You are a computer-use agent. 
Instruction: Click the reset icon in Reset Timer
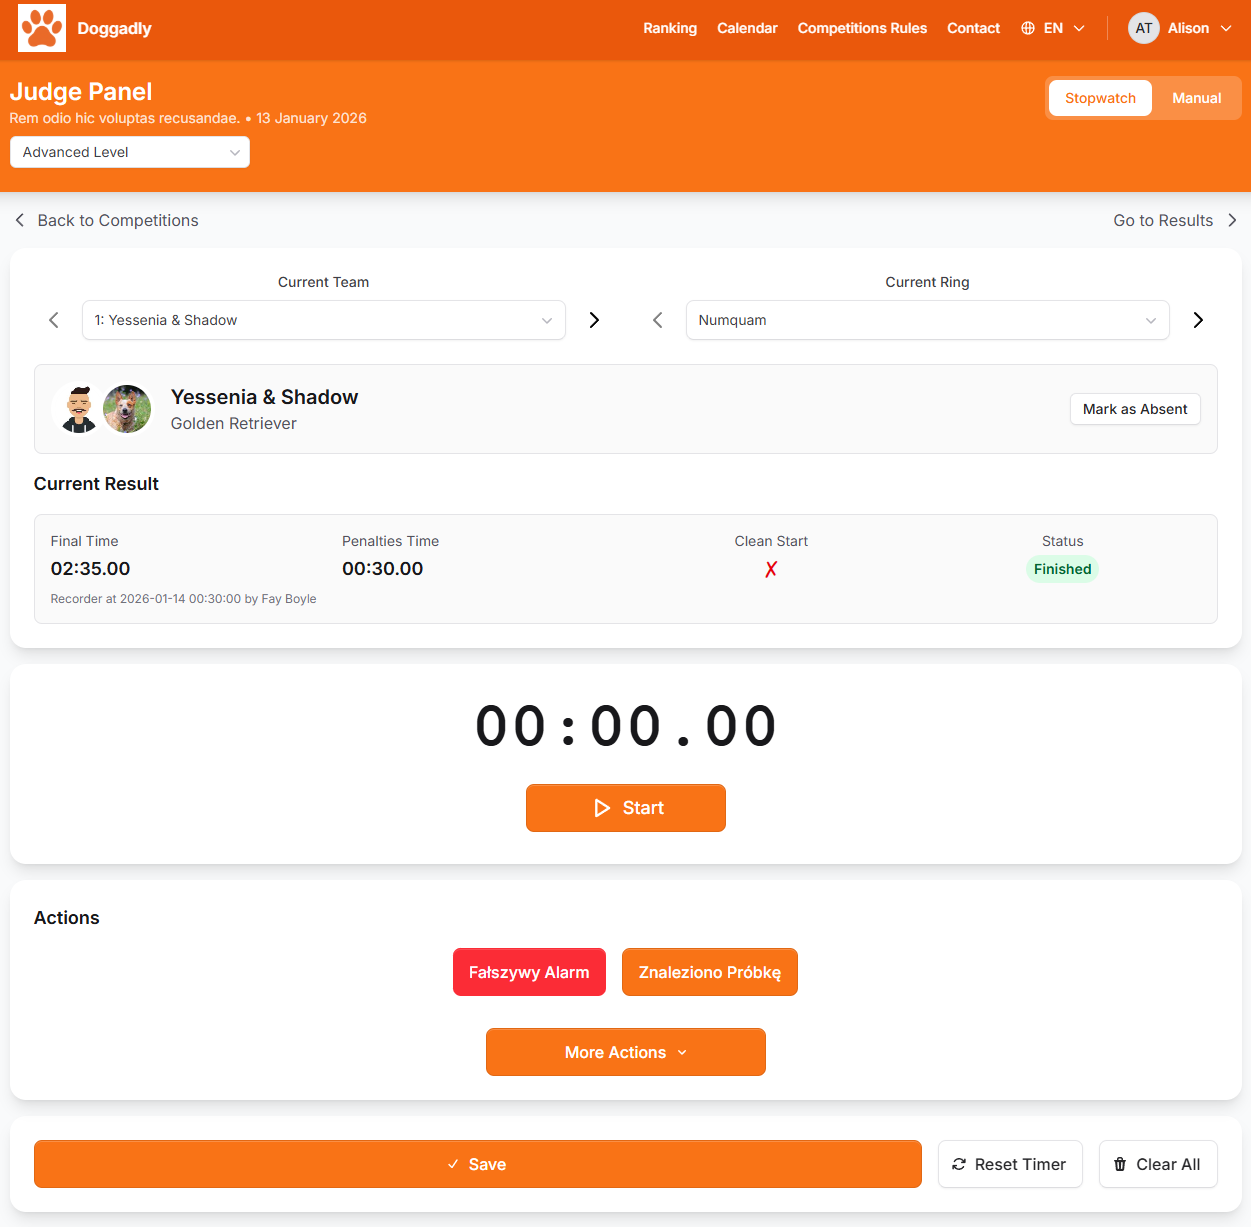[x=959, y=1164]
